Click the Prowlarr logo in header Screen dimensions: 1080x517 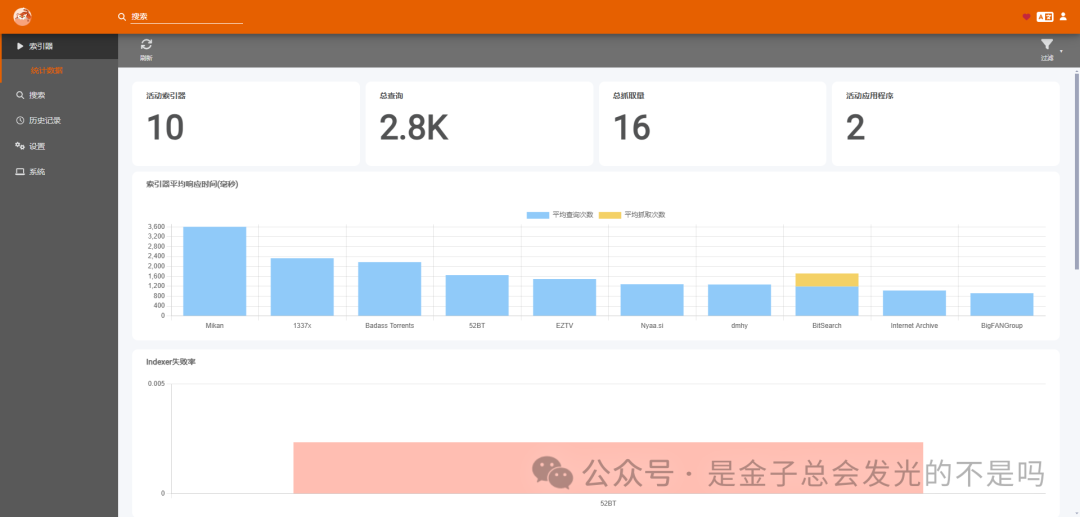coord(22,16)
